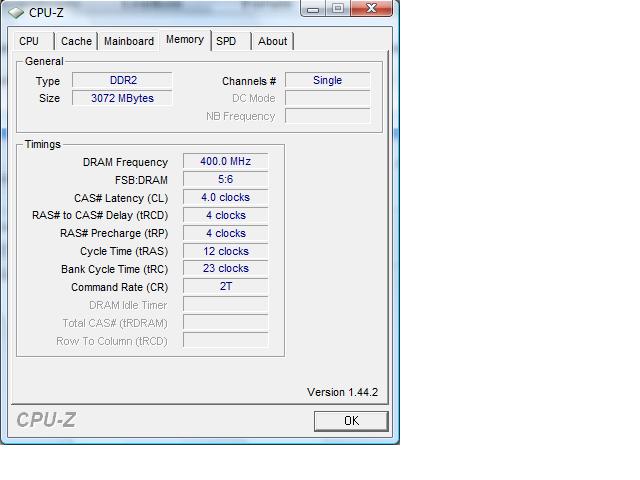Click the empty DC Mode field
The height and width of the screenshot is (480, 640).
click(x=328, y=98)
